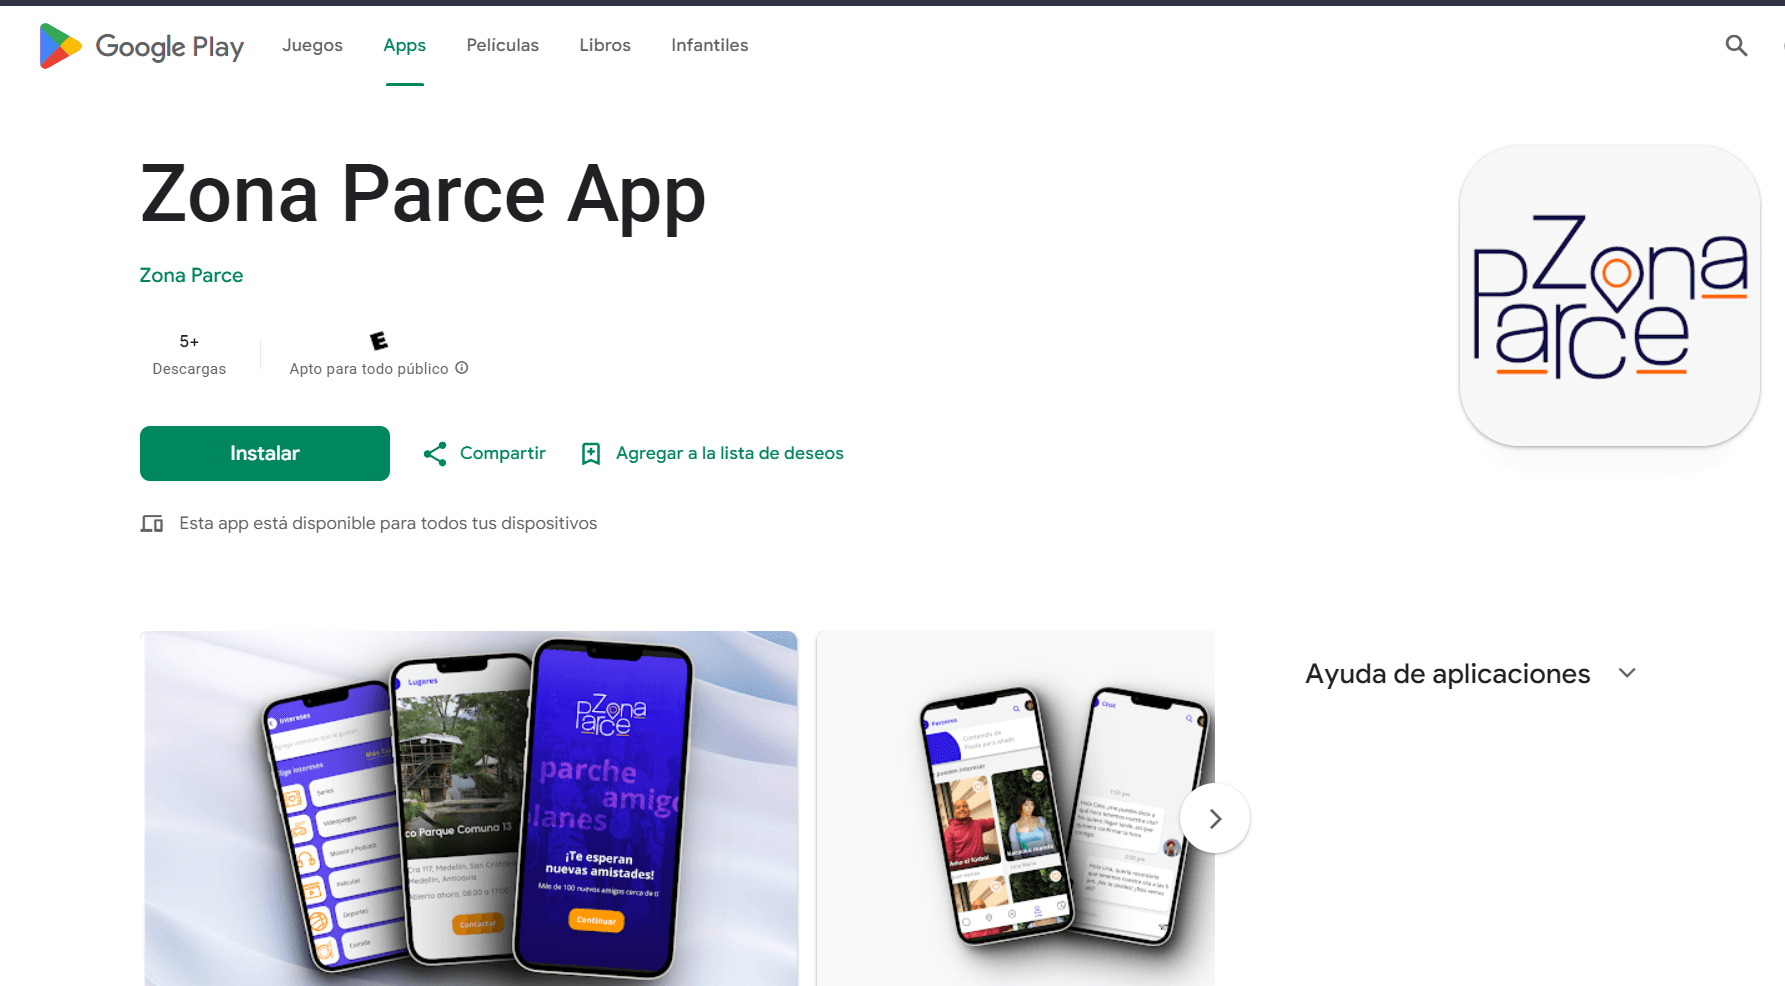This screenshot has height=986, width=1785.
Task: Click the Zona Parce app icon
Action: tap(1609, 296)
